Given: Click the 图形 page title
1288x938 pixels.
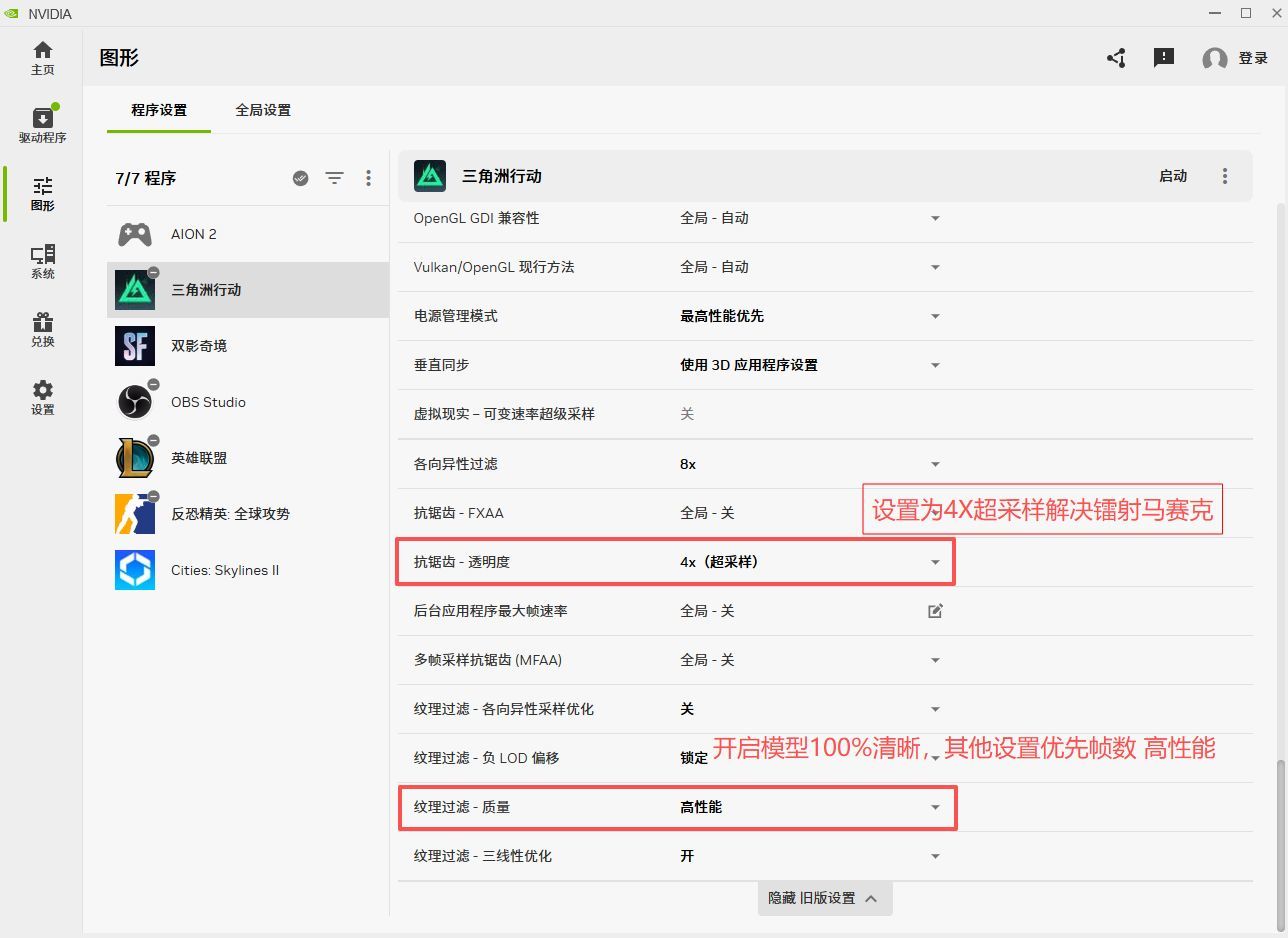Looking at the screenshot, I should click(x=119, y=57).
